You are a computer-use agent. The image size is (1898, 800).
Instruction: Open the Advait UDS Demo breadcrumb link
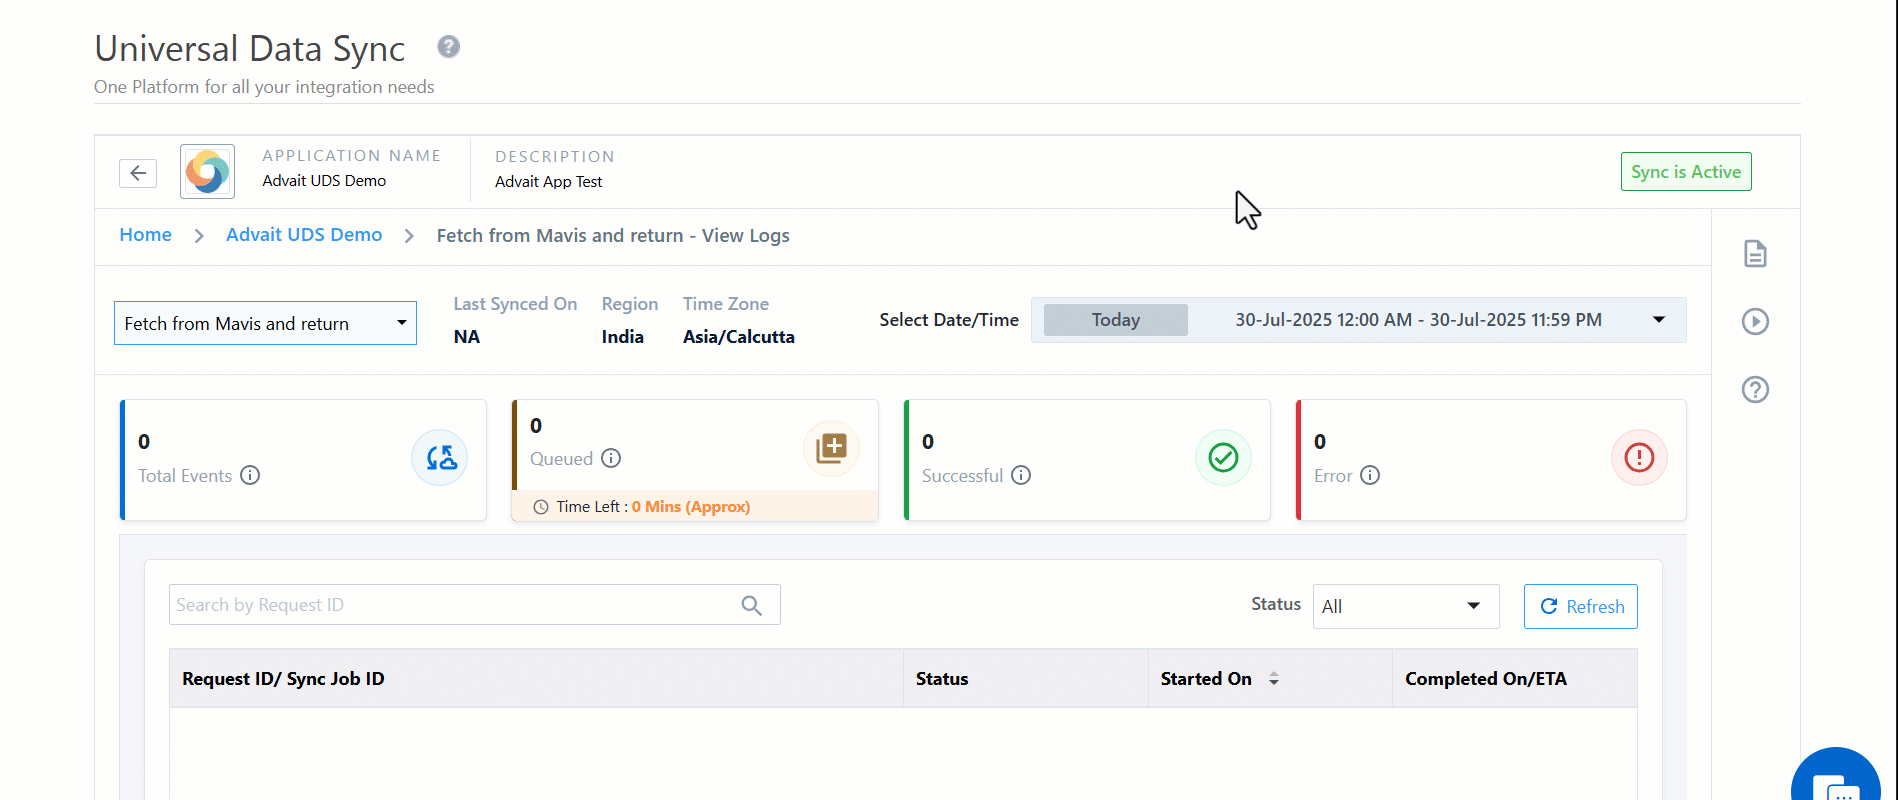tap(304, 235)
